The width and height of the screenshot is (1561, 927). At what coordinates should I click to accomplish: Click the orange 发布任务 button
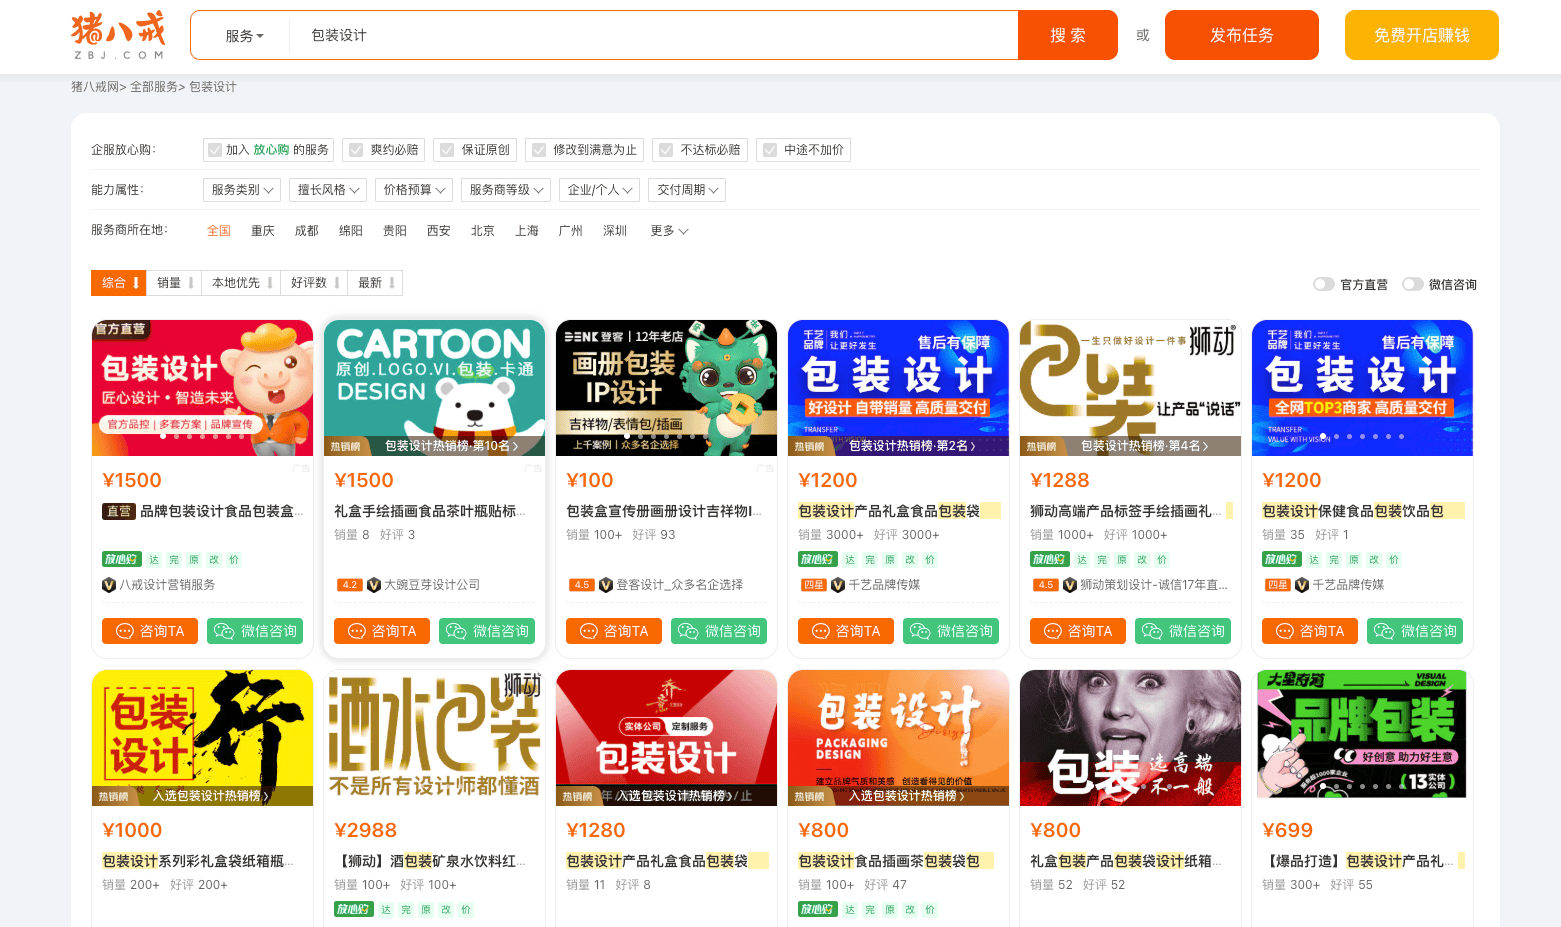pos(1241,35)
